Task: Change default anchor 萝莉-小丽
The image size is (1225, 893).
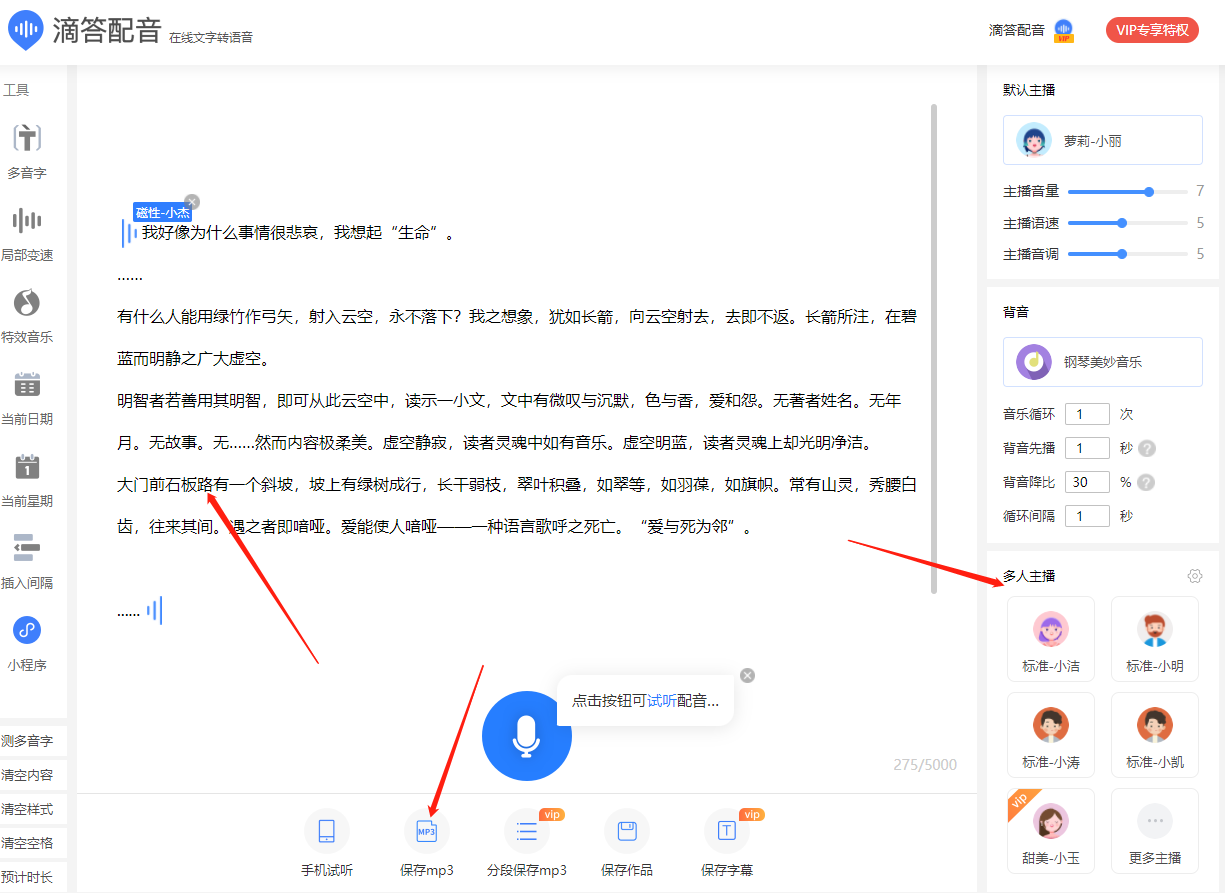Action: 1103,140
